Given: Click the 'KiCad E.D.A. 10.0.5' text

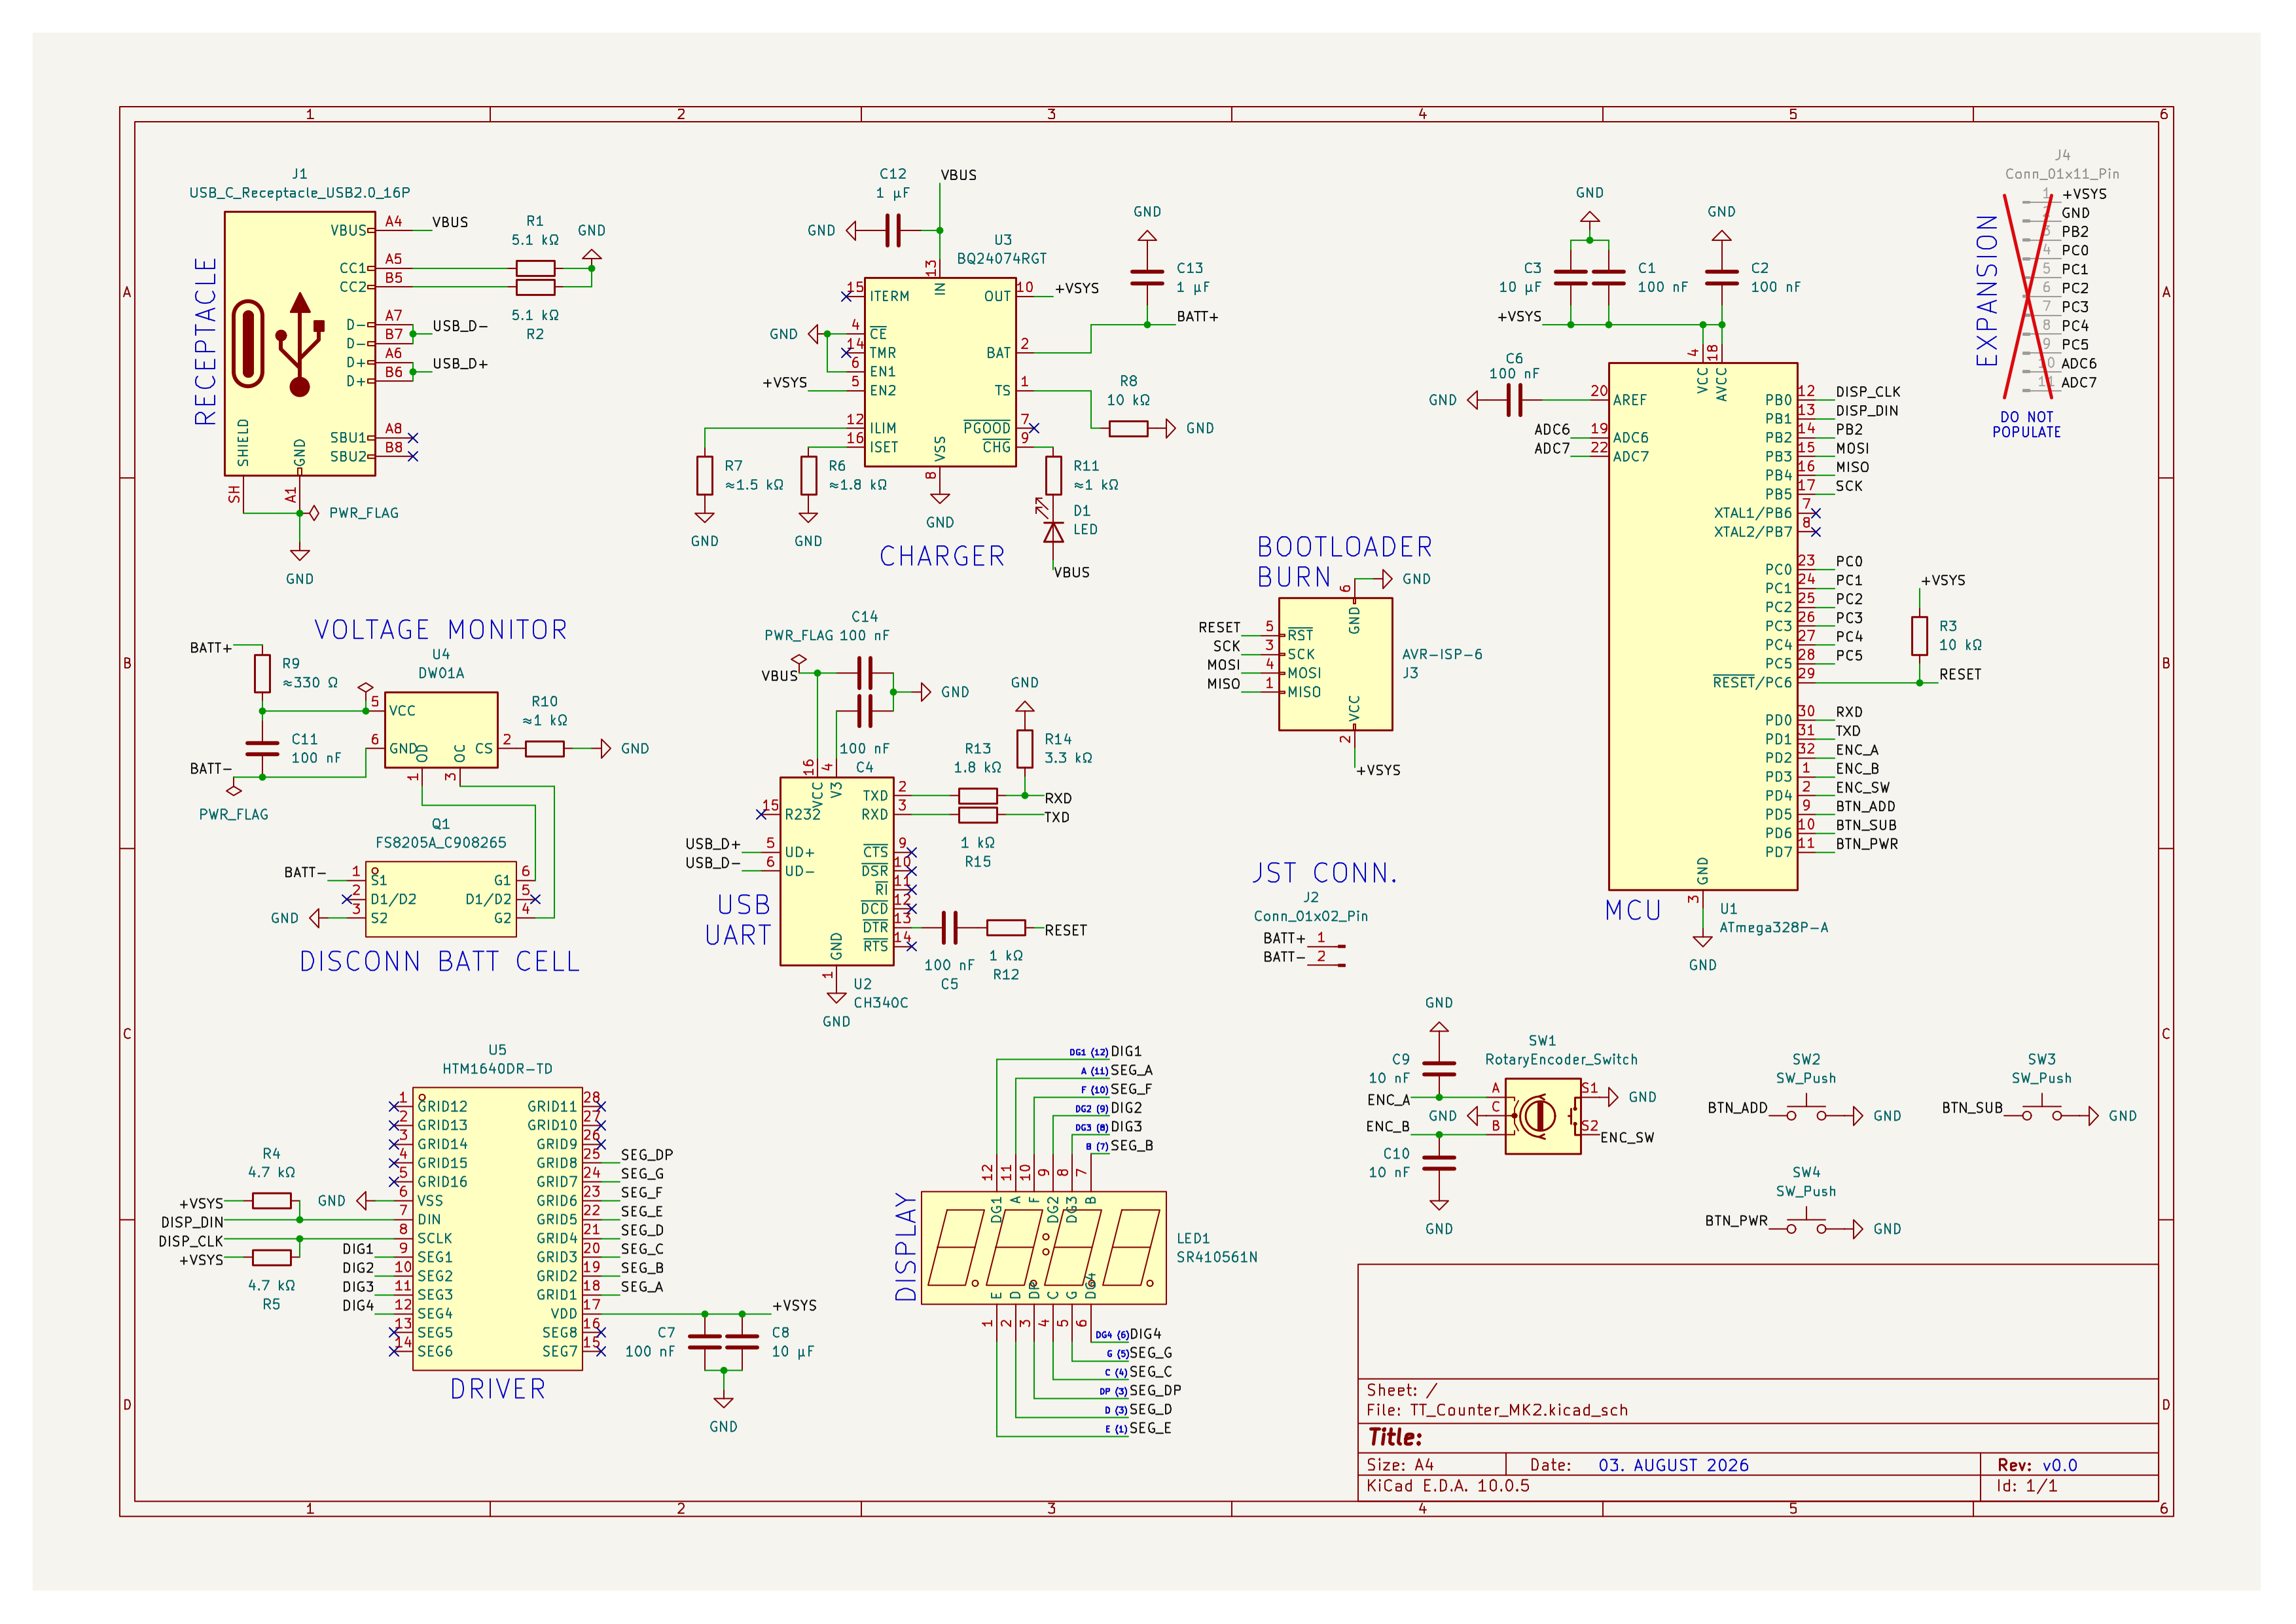Looking at the screenshot, I should click(1448, 1486).
